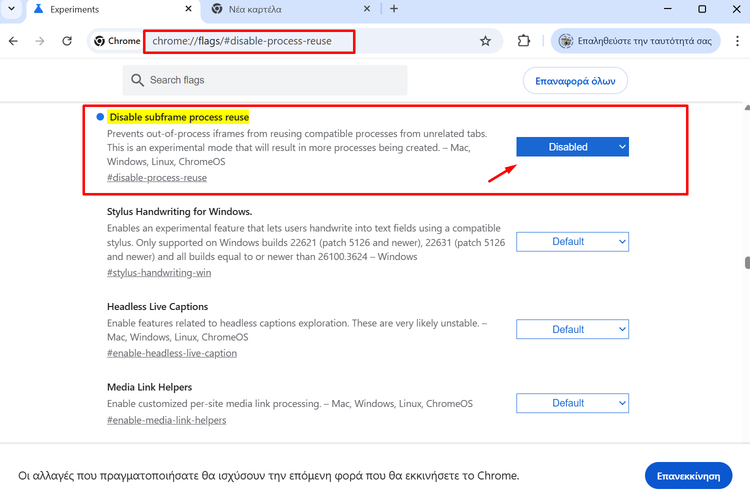The image size is (750, 500).
Task: Open the Extensions puzzle icon
Action: pyautogui.click(x=523, y=41)
